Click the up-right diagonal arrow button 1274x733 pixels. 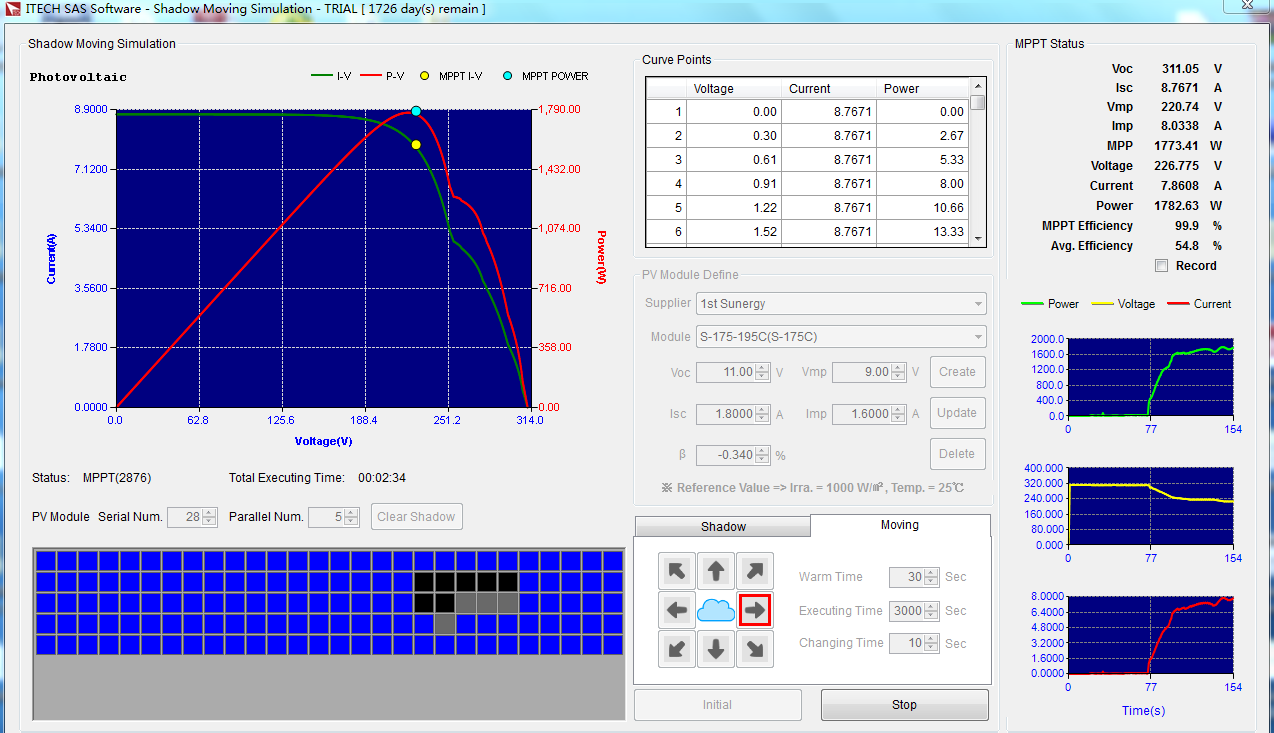click(x=755, y=571)
